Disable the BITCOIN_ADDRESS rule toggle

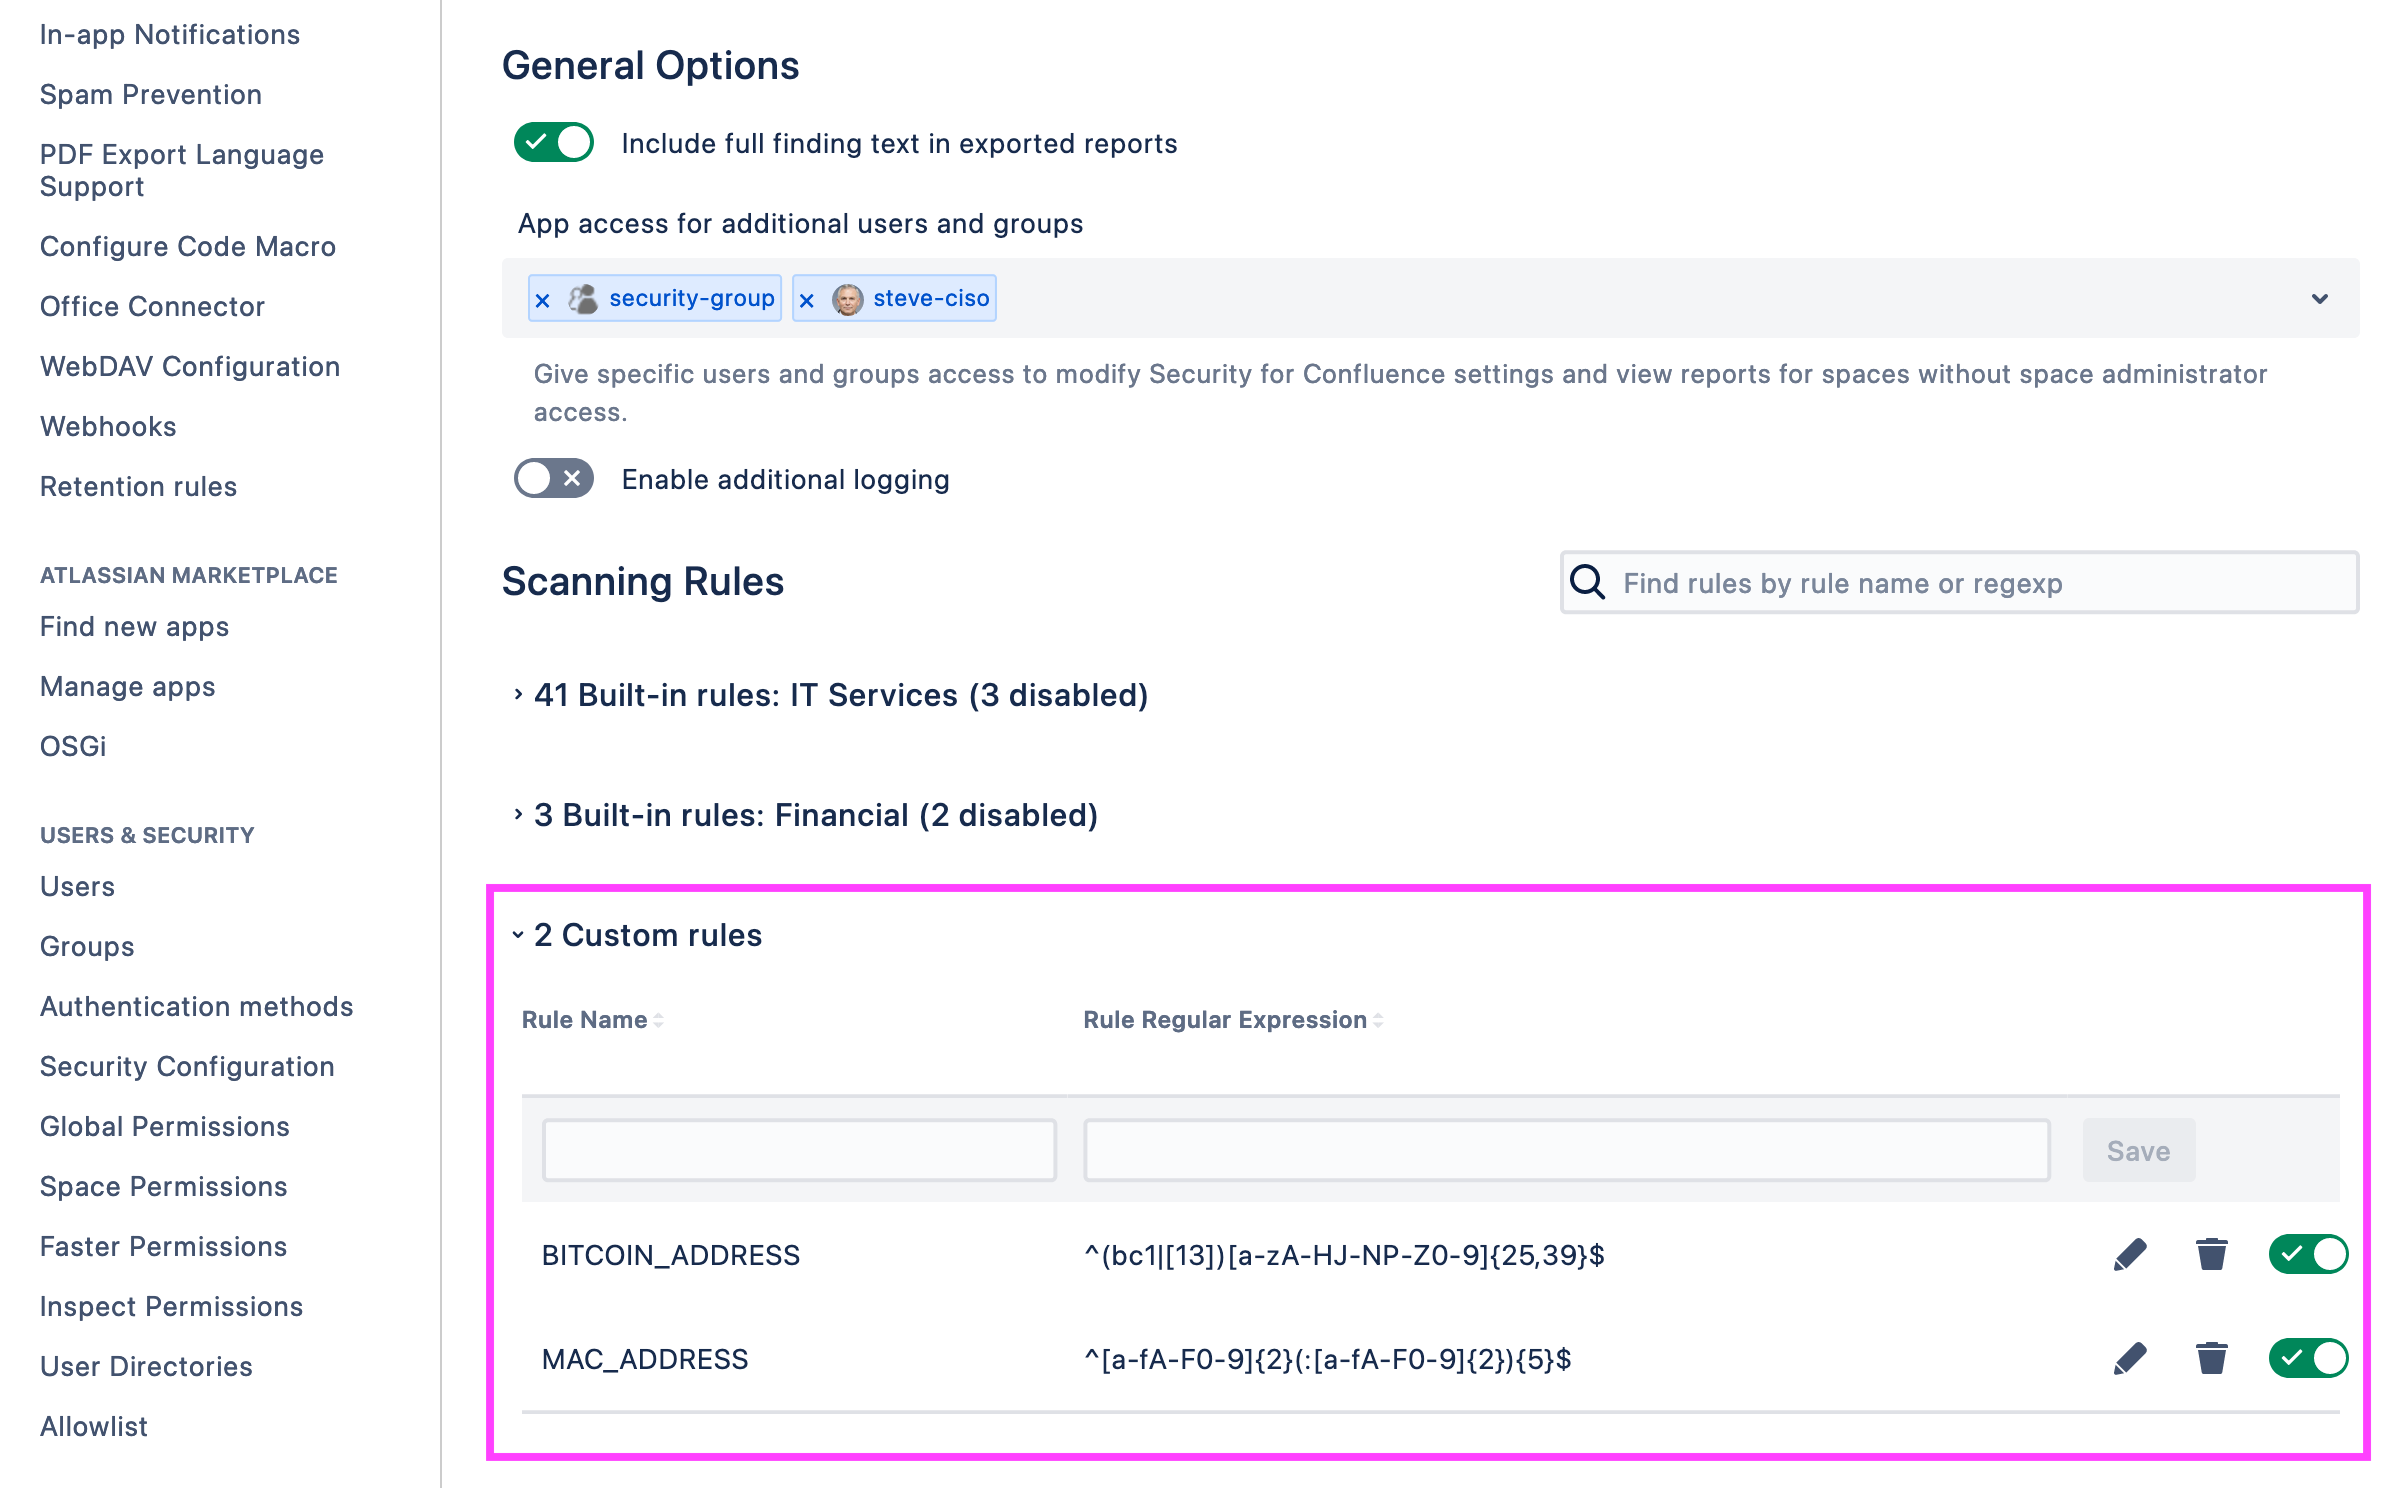[x=2308, y=1254]
